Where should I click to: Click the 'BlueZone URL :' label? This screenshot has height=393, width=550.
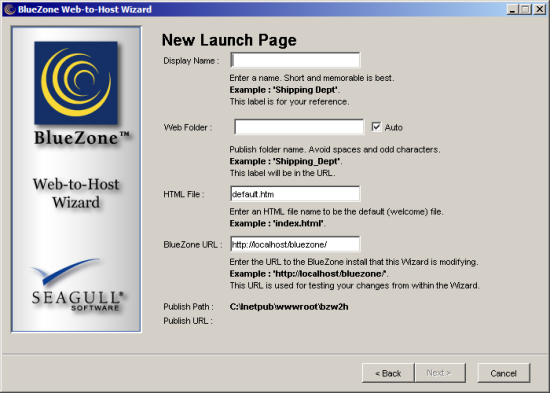coord(193,245)
